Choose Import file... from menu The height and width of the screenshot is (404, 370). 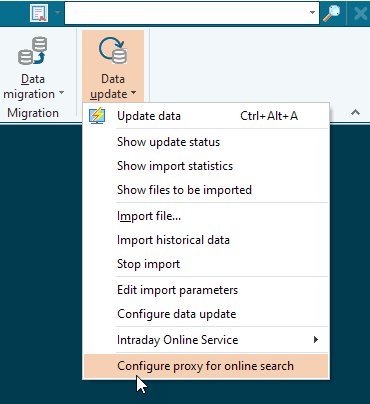click(206, 216)
